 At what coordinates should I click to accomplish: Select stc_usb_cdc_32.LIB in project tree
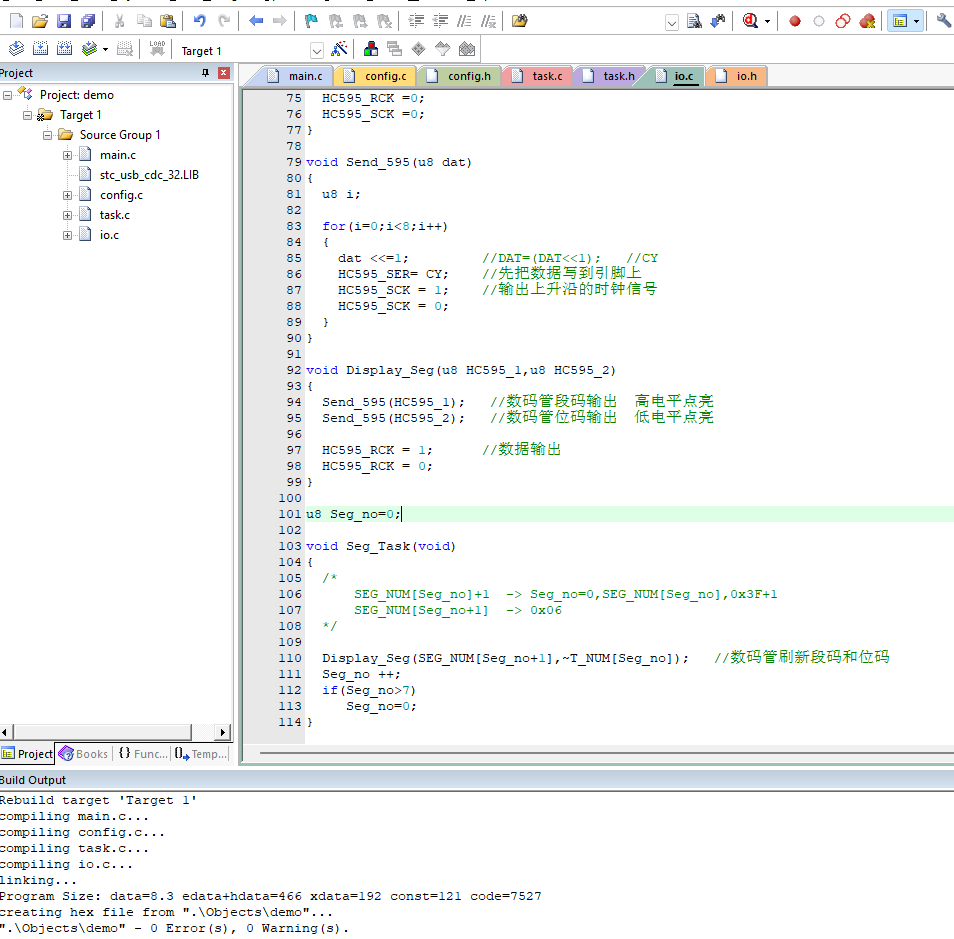pos(149,175)
